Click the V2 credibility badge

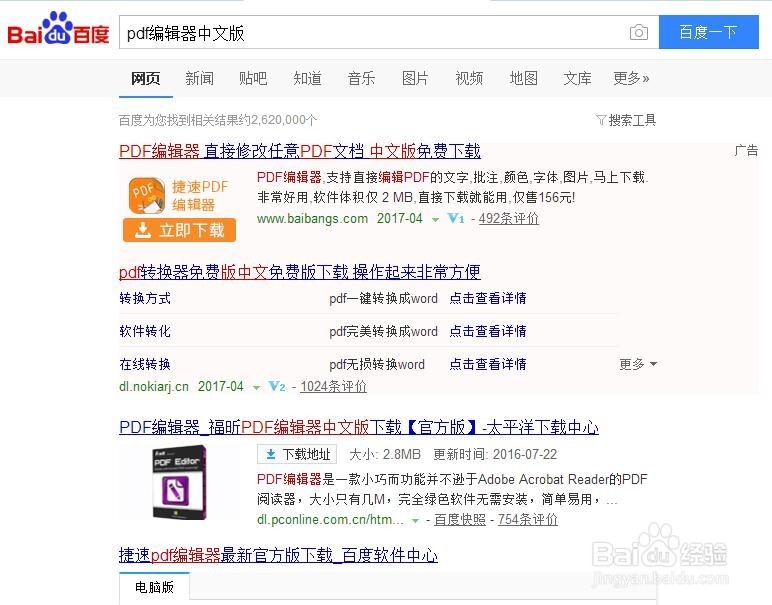point(277,386)
